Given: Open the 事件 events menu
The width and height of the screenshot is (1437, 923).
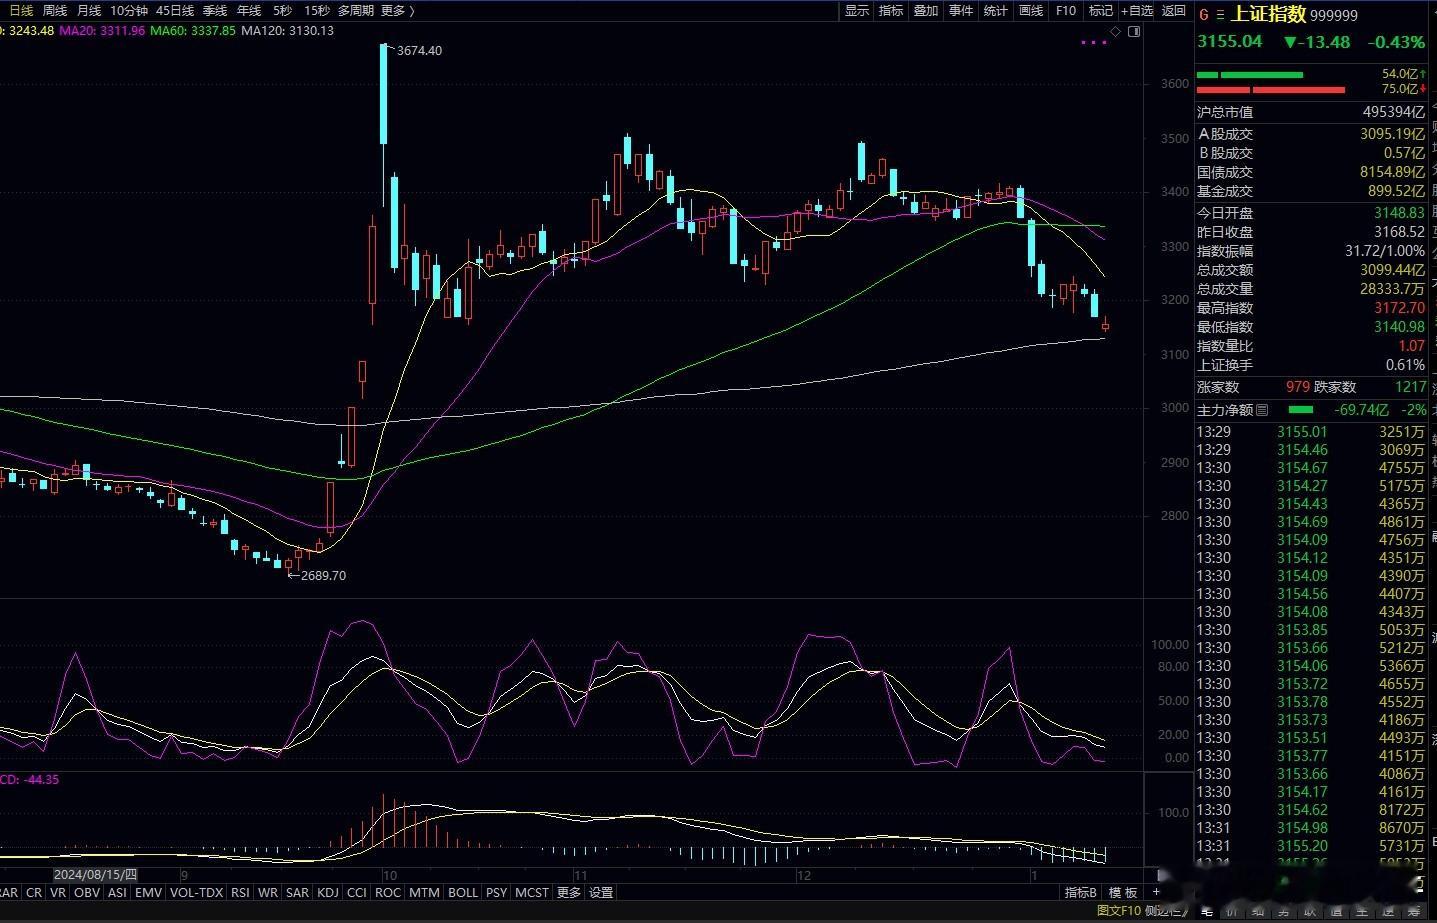Looking at the screenshot, I should pos(961,11).
